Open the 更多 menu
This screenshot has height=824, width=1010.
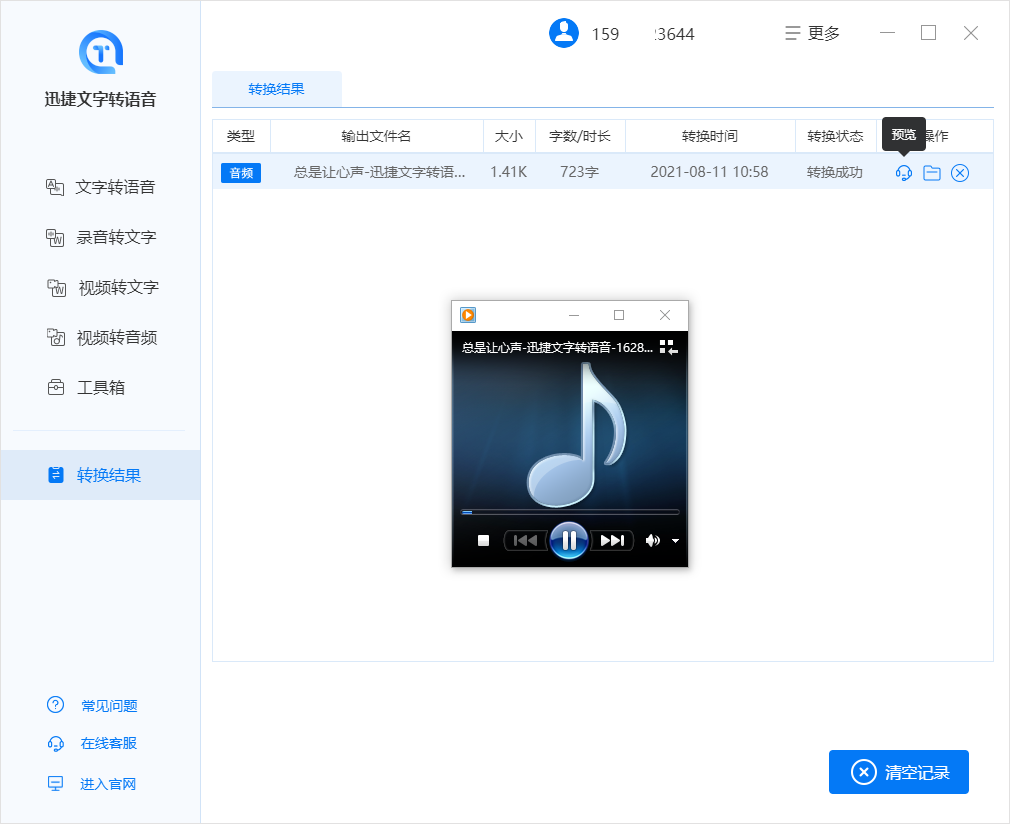[812, 33]
